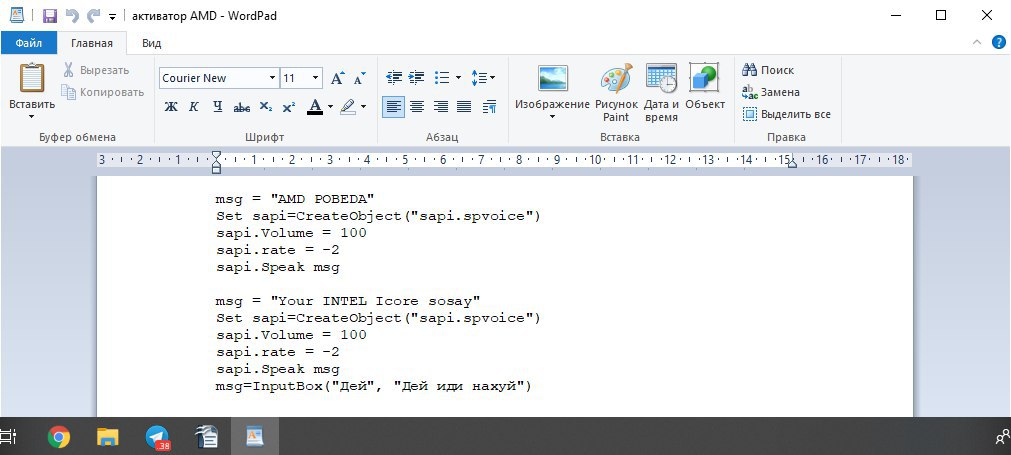Switch to the Вид tab
This screenshot has width=1011, height=455.
152,43
